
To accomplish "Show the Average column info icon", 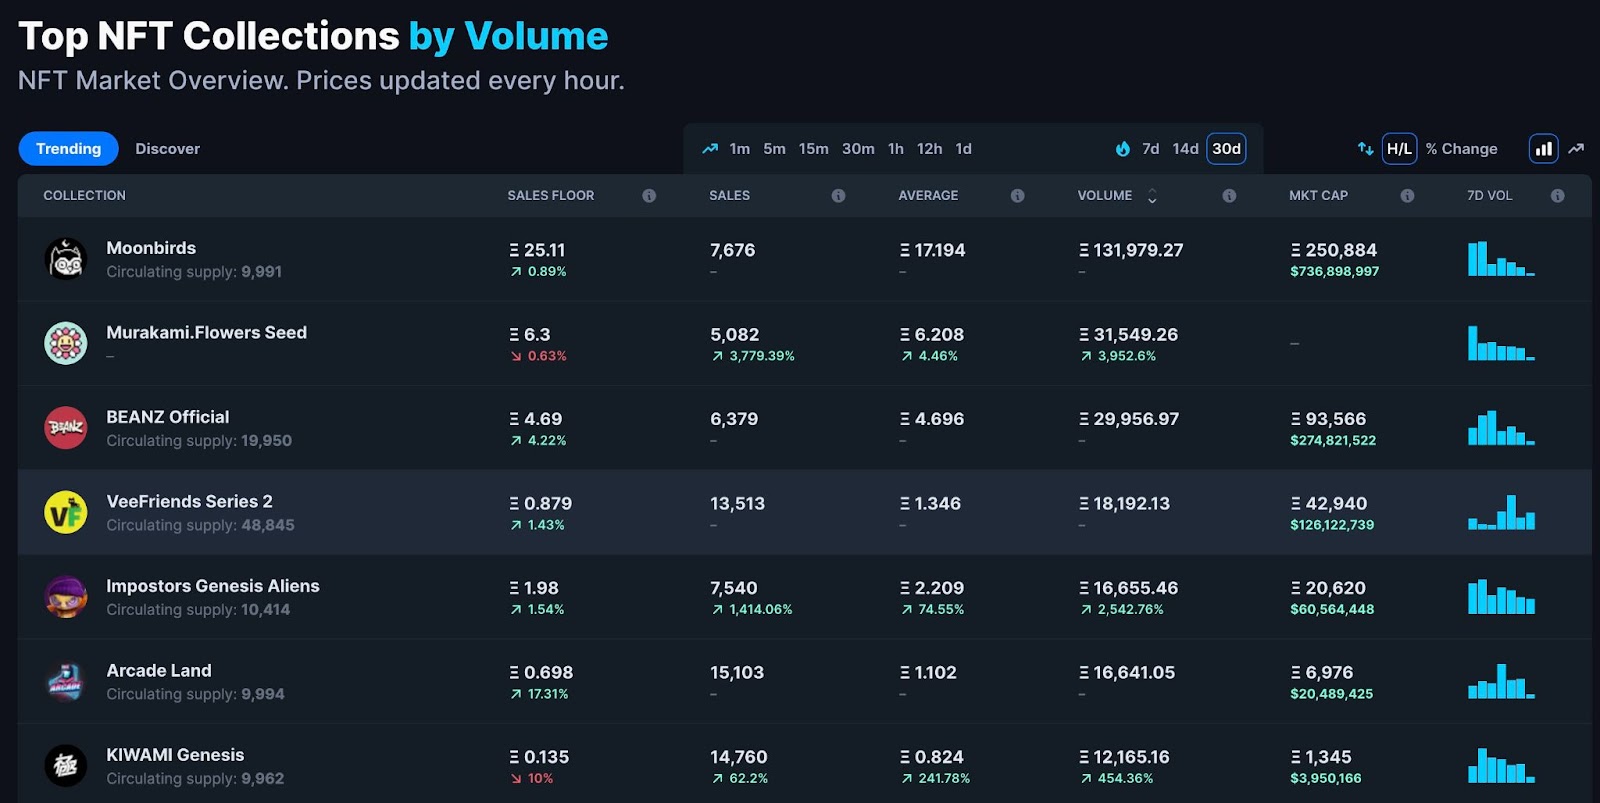I will pyautogui.click(x=1017, y=196).
